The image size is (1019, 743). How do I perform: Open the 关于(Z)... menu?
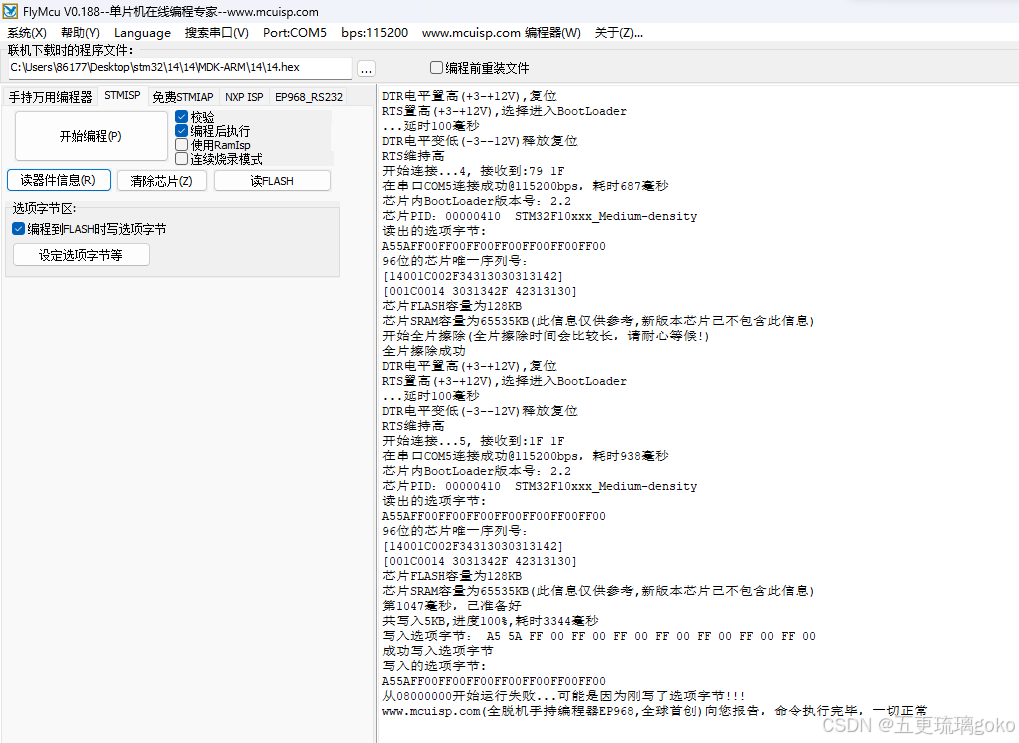(618, 33)
